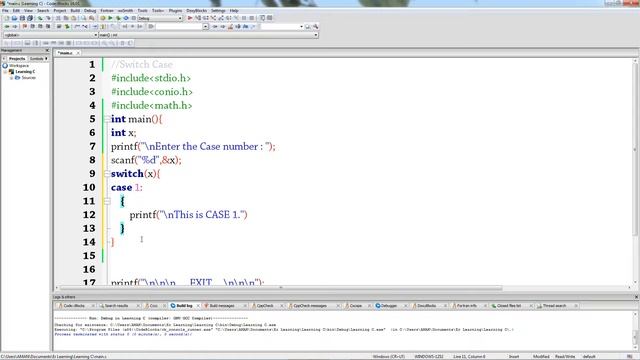Close the main.c editor tab

tap(78, 53)
